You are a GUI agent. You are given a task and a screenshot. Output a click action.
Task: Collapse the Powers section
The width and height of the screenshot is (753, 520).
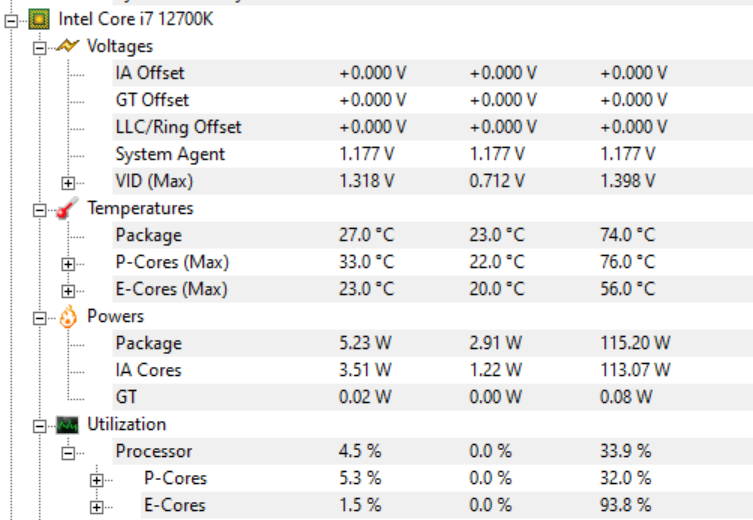(x=39, y=318)
